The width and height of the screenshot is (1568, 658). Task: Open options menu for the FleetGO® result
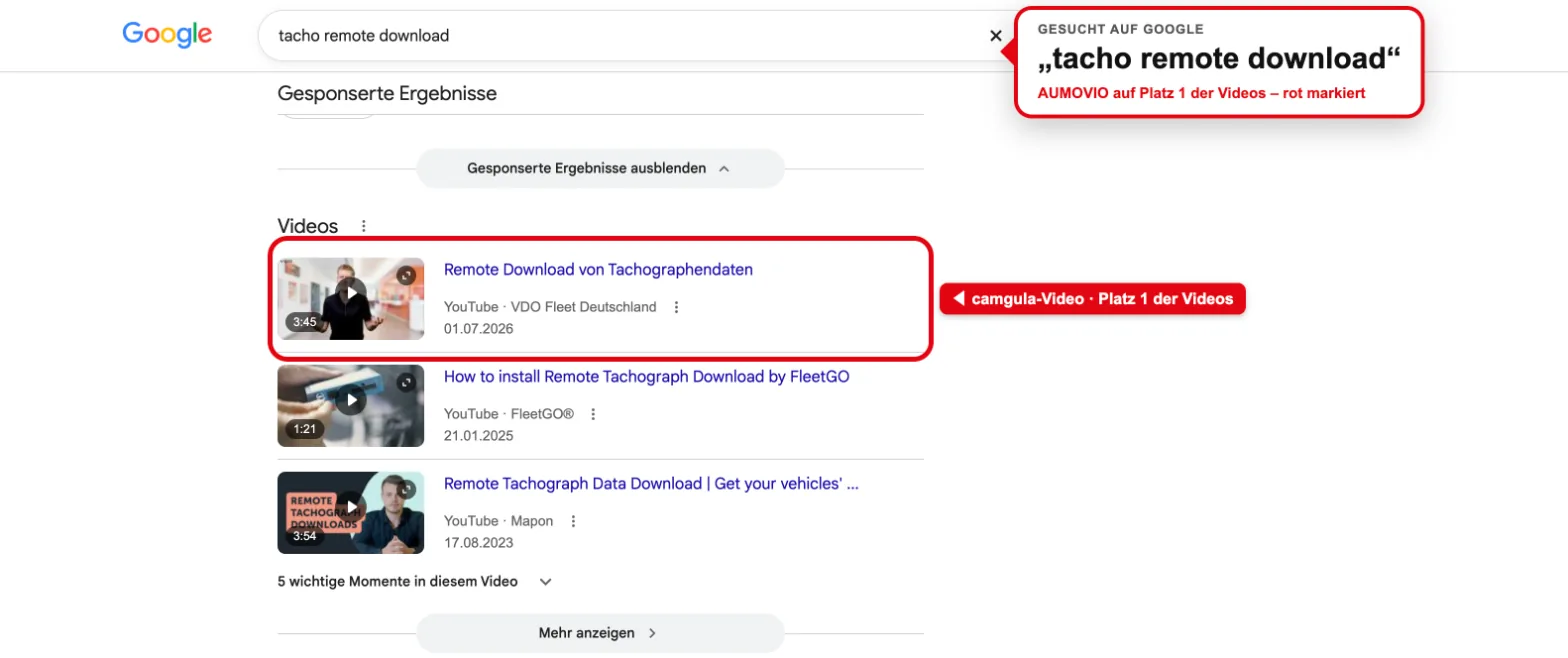[x=593, y=414]
